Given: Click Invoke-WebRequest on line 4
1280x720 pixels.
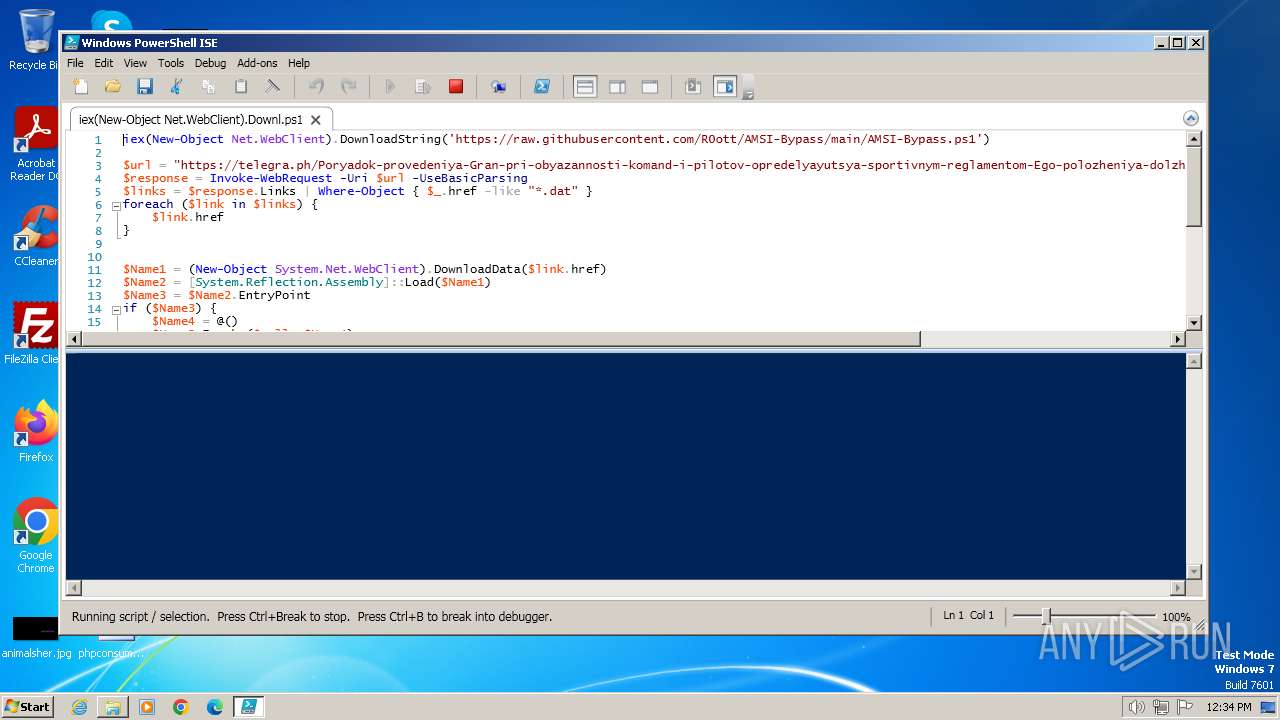Looking at the screenshot, I should 271,178.
